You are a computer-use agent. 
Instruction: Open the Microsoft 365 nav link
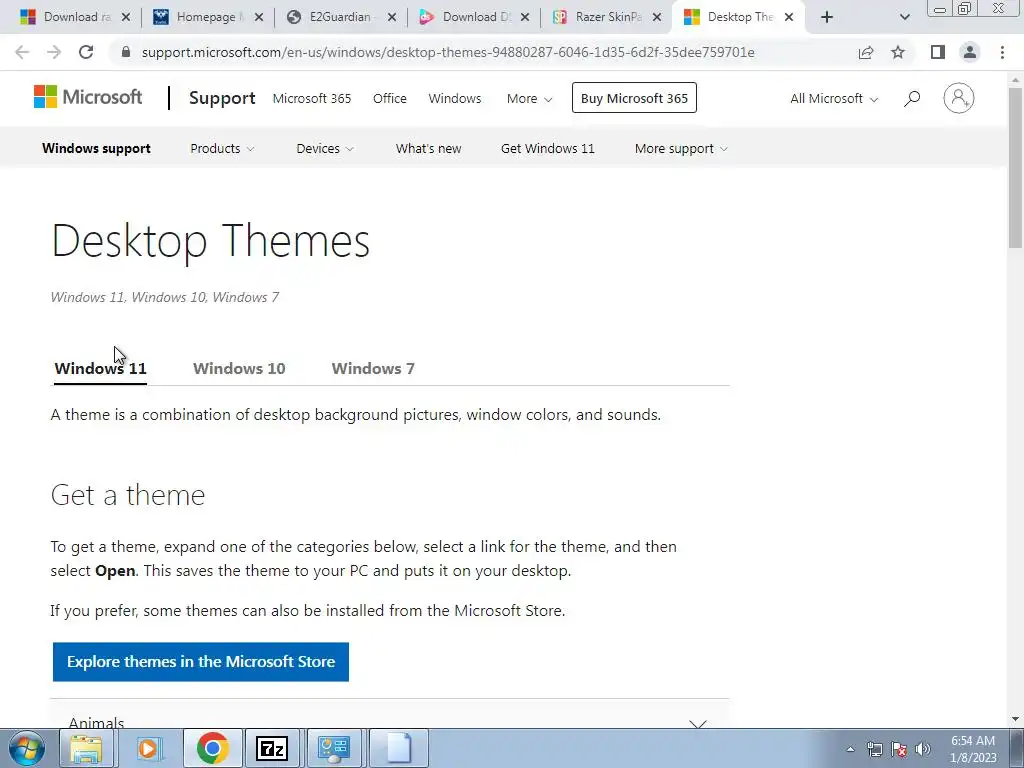[x=312, y=99]
